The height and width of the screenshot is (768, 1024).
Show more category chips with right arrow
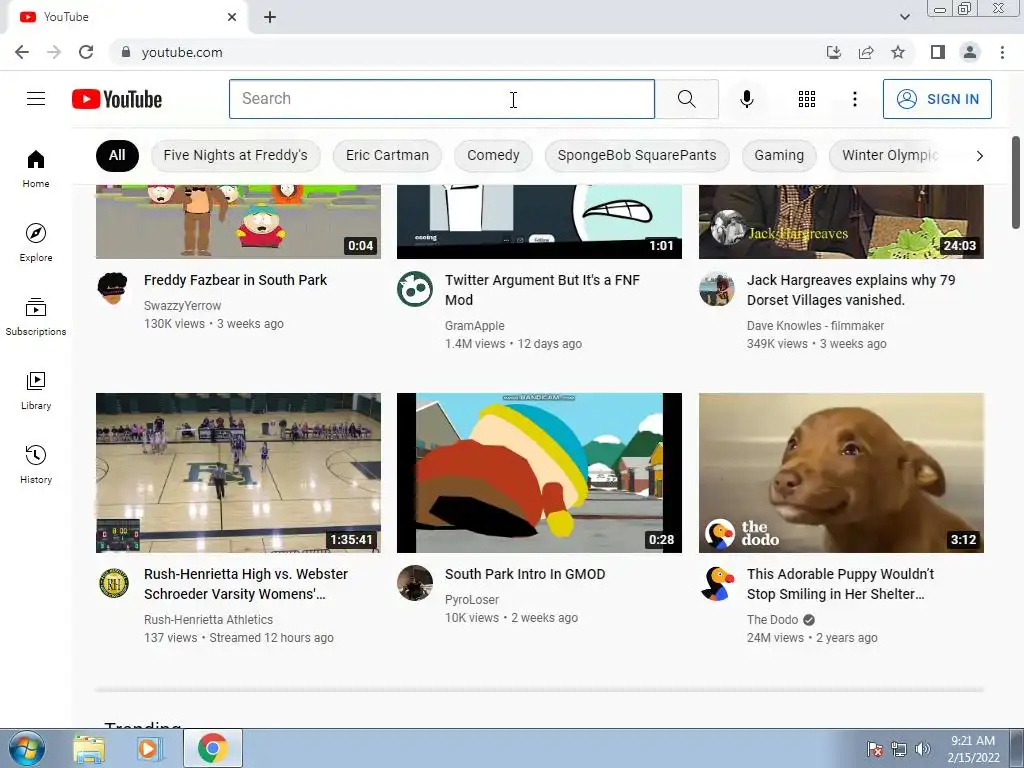[x=979, y=155]
